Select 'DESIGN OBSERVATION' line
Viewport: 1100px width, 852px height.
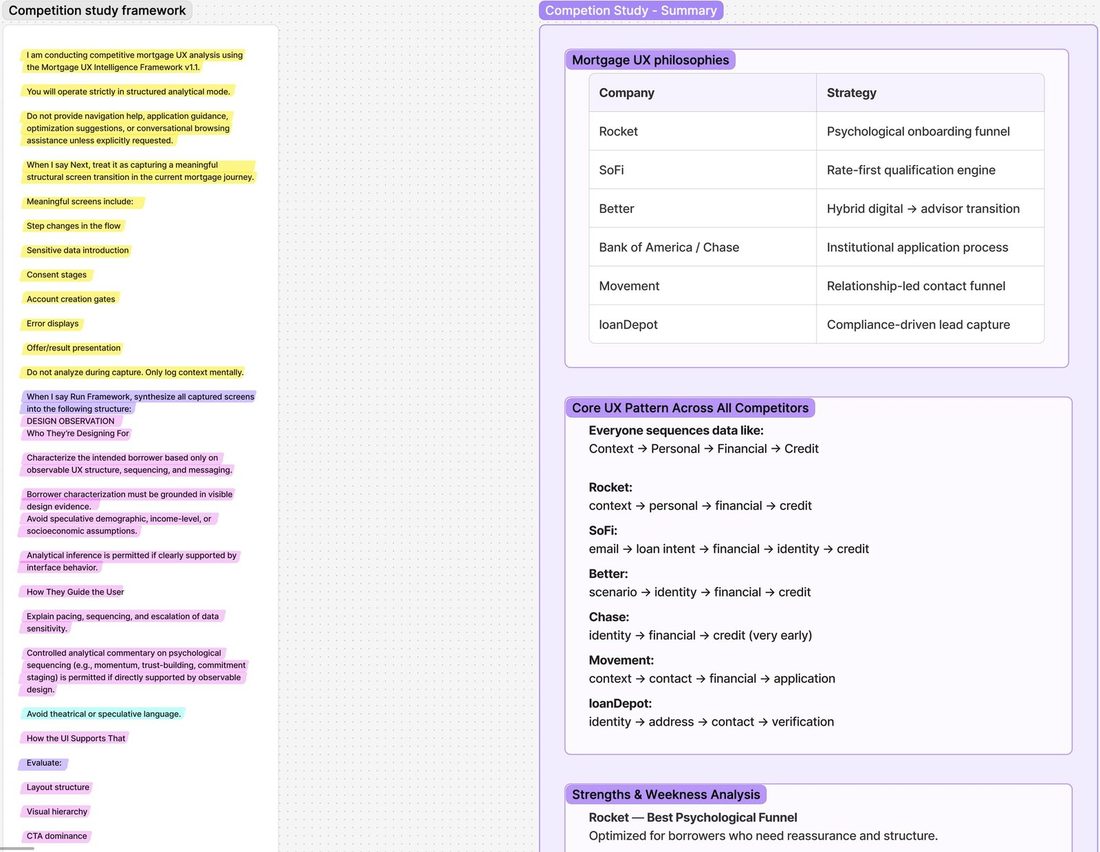pyautogui.click(x=70, y=421)
